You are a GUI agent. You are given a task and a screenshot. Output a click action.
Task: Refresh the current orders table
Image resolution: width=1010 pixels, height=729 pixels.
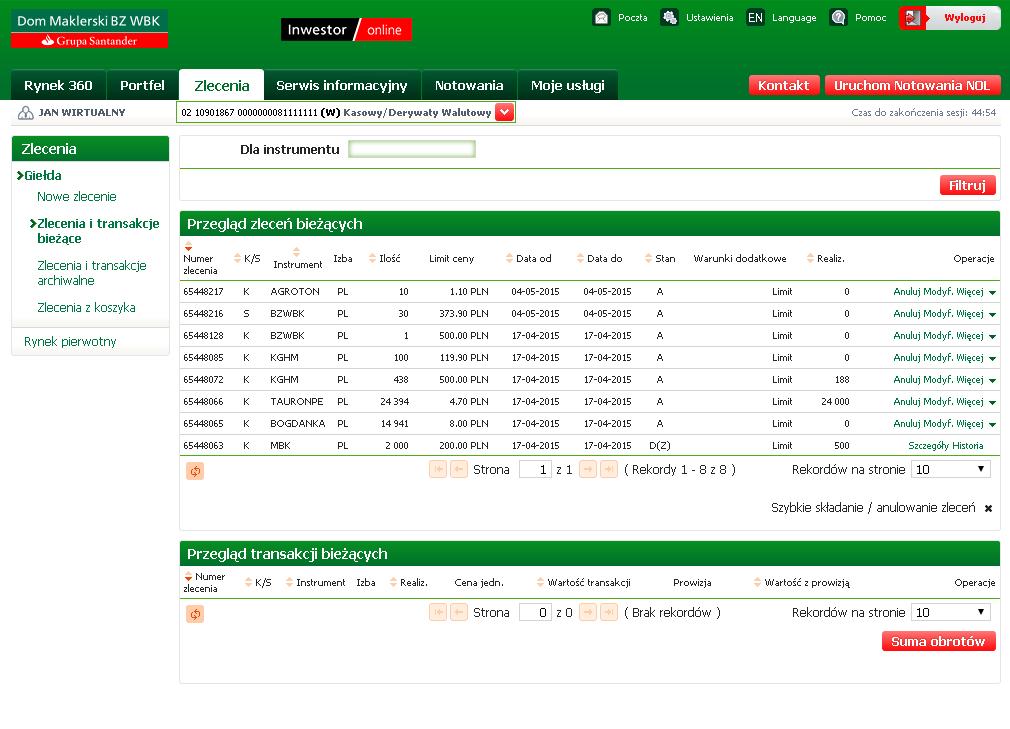coord(195,471)
